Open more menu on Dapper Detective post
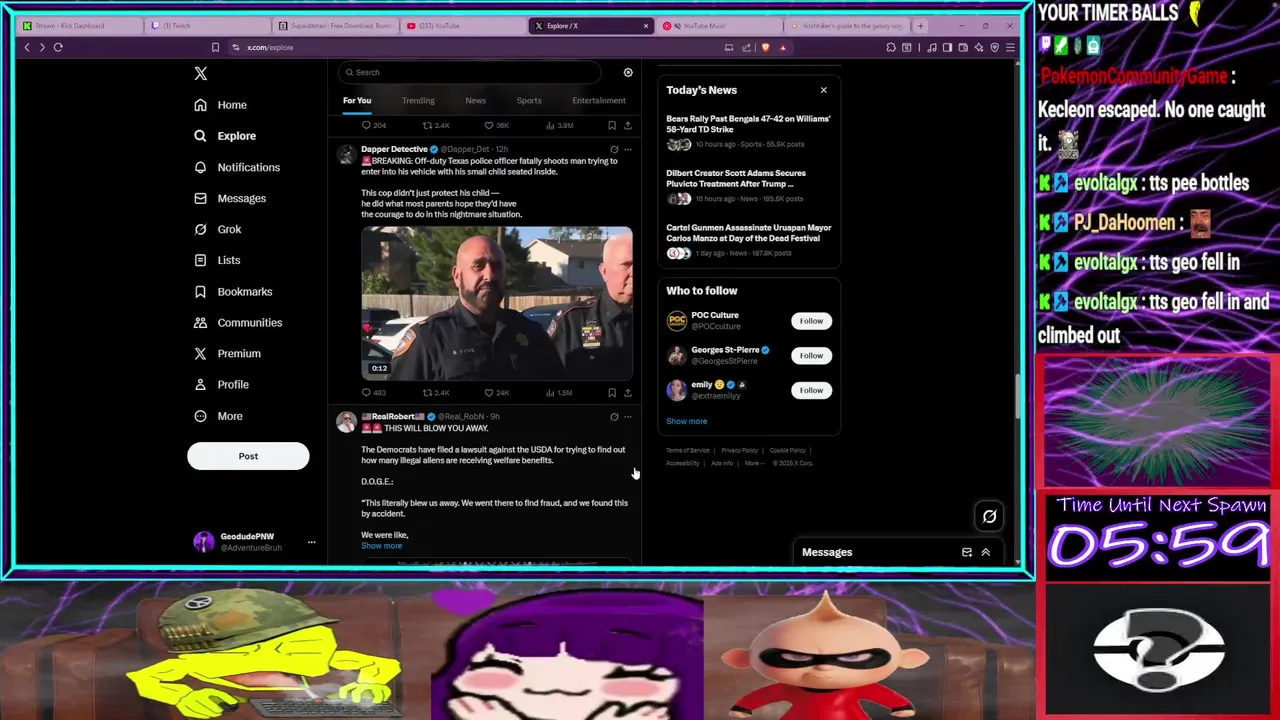The width and height of the screenshot is (1280, 720). (x=628, y=149)
